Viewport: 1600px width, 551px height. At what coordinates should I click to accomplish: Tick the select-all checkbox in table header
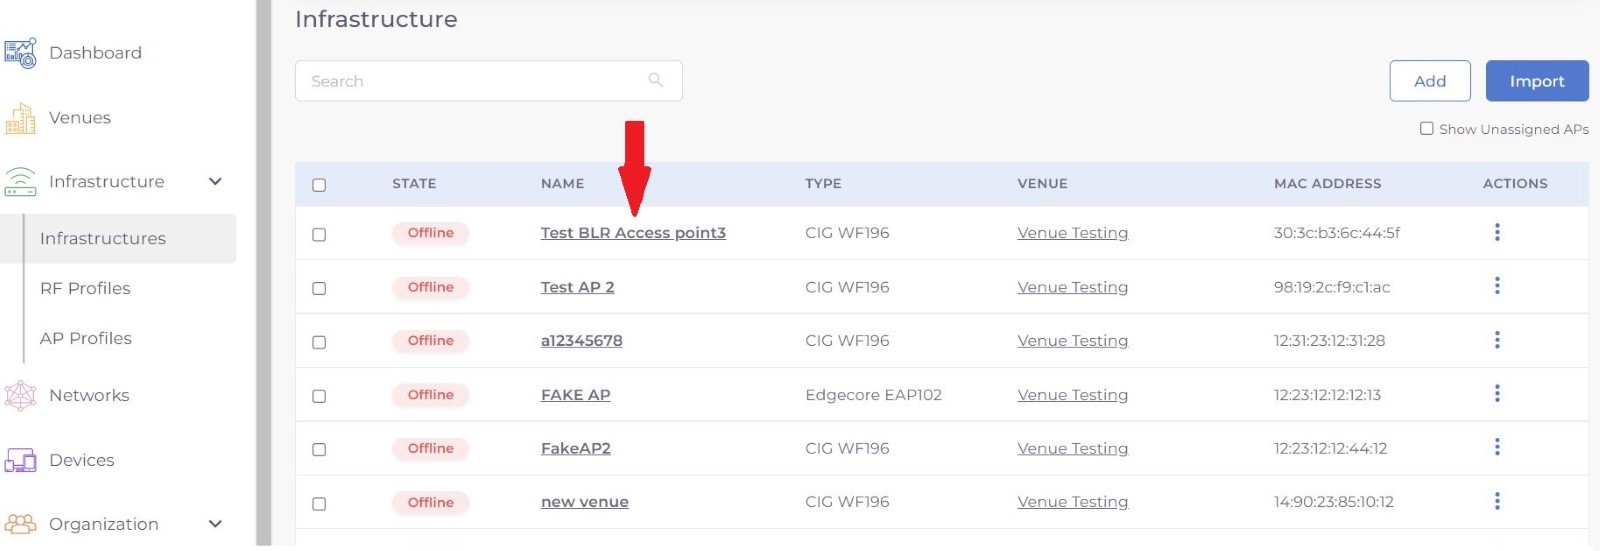point(319,185)
